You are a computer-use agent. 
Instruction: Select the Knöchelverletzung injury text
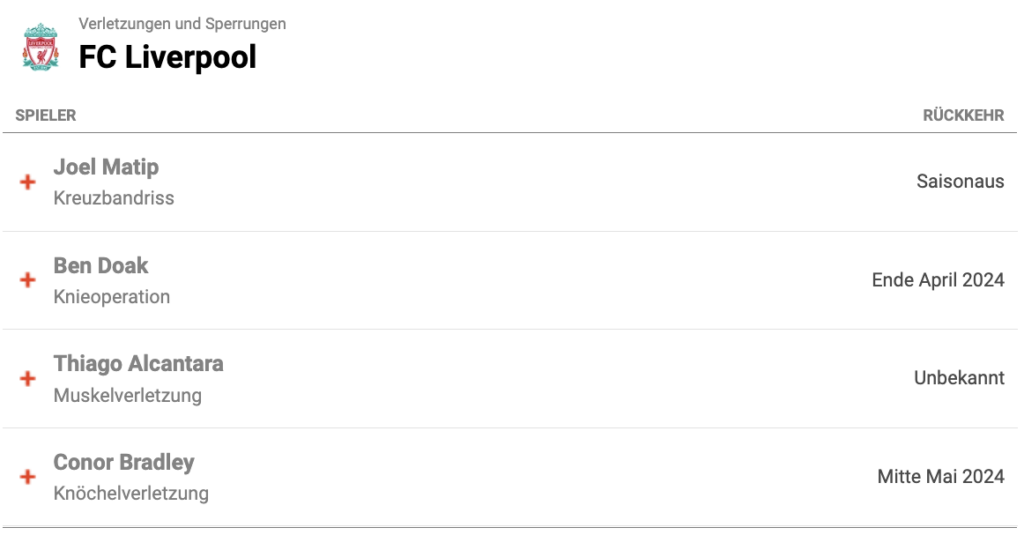click(x=131, y=493)
